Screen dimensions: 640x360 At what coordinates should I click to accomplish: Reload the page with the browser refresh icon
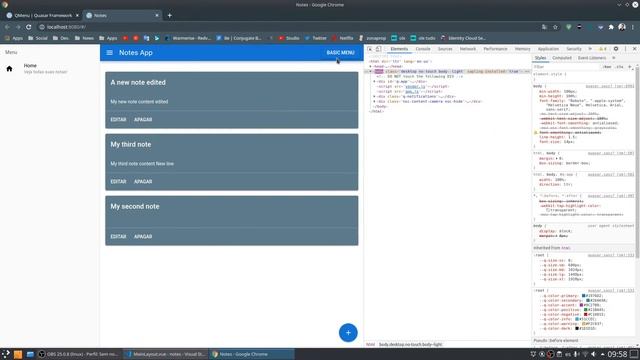[x=29, y=27]
